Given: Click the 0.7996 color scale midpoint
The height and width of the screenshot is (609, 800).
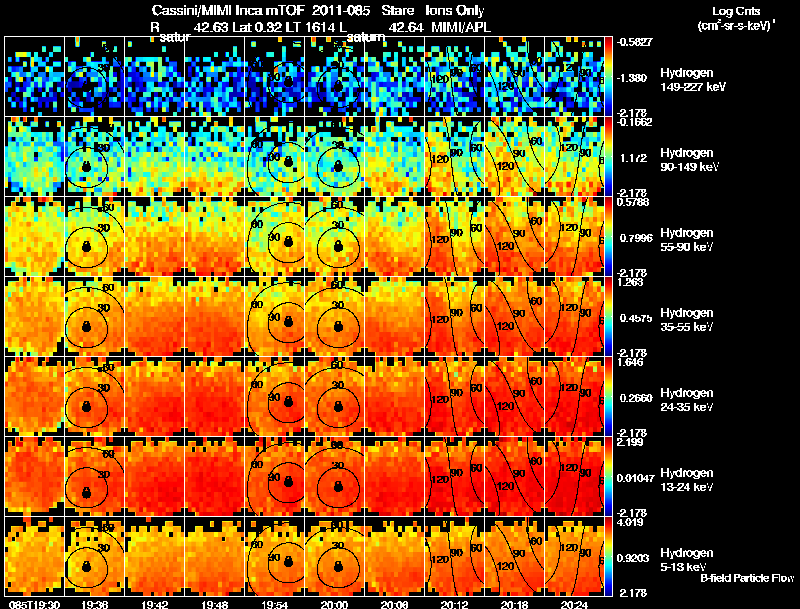Looking at the screenshot, I should pyautogui.click(x=636, y=238).
